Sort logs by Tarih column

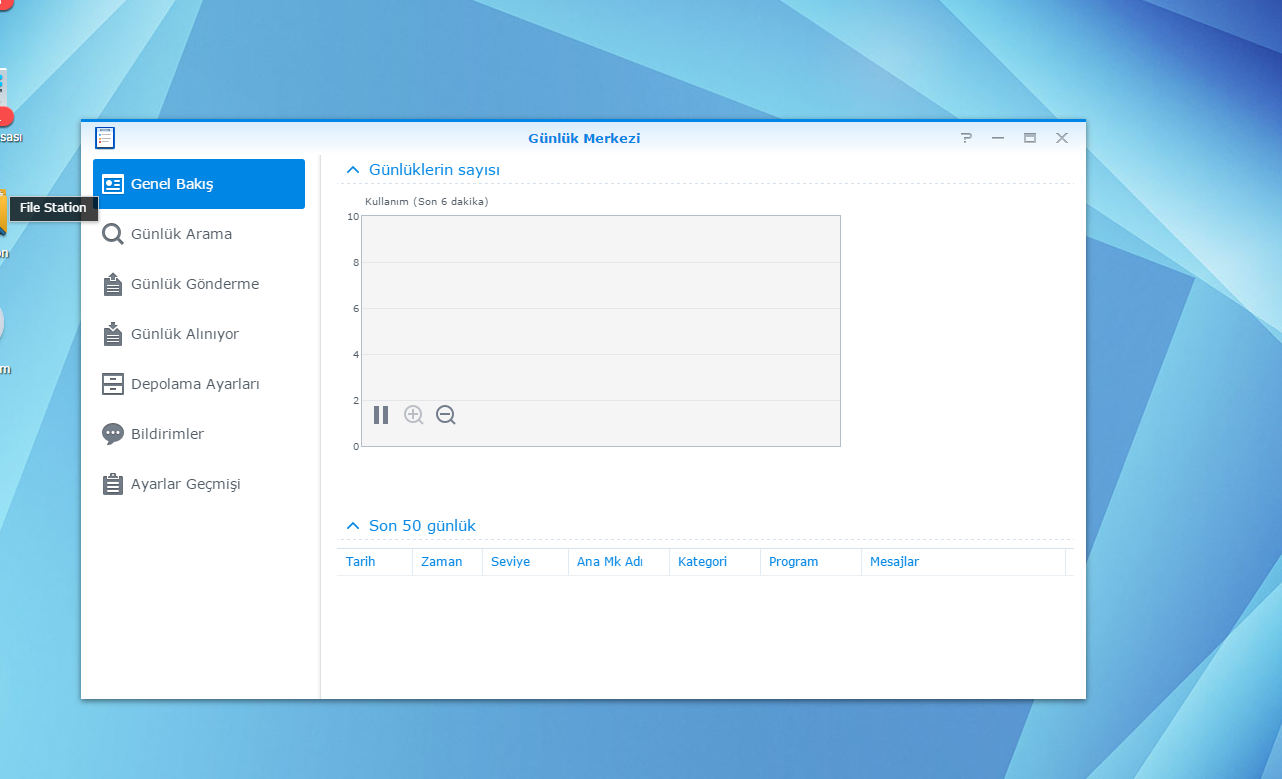[x=361, y=562]
